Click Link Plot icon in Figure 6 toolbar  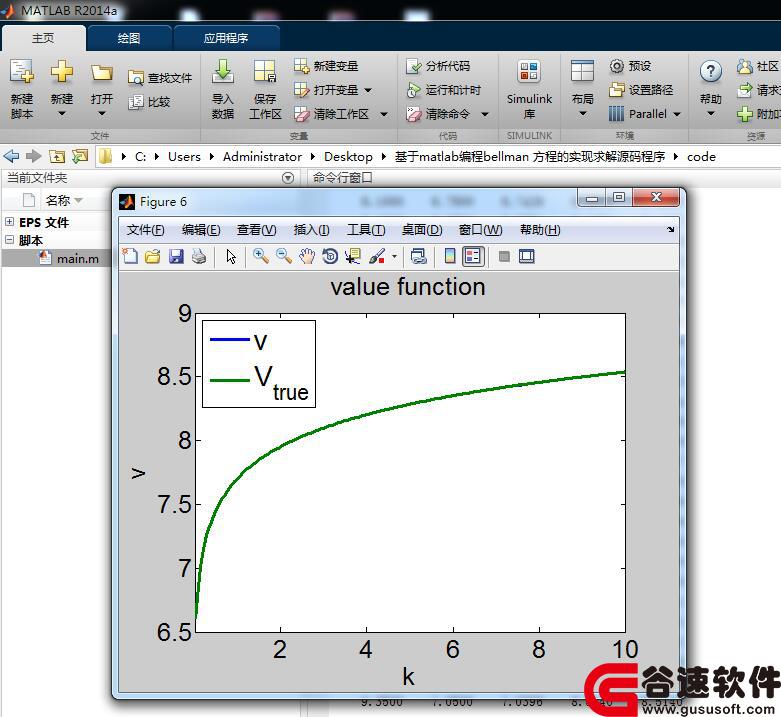tap(418, 256)
